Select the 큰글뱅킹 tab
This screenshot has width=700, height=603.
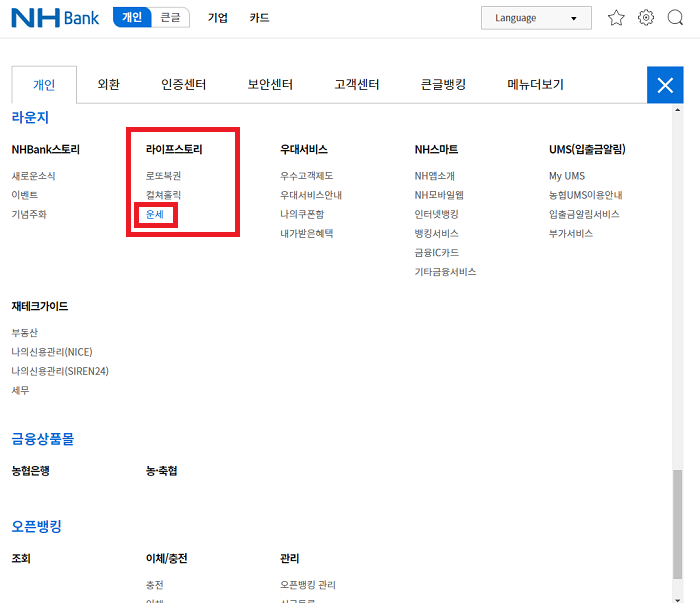point(443,84)
